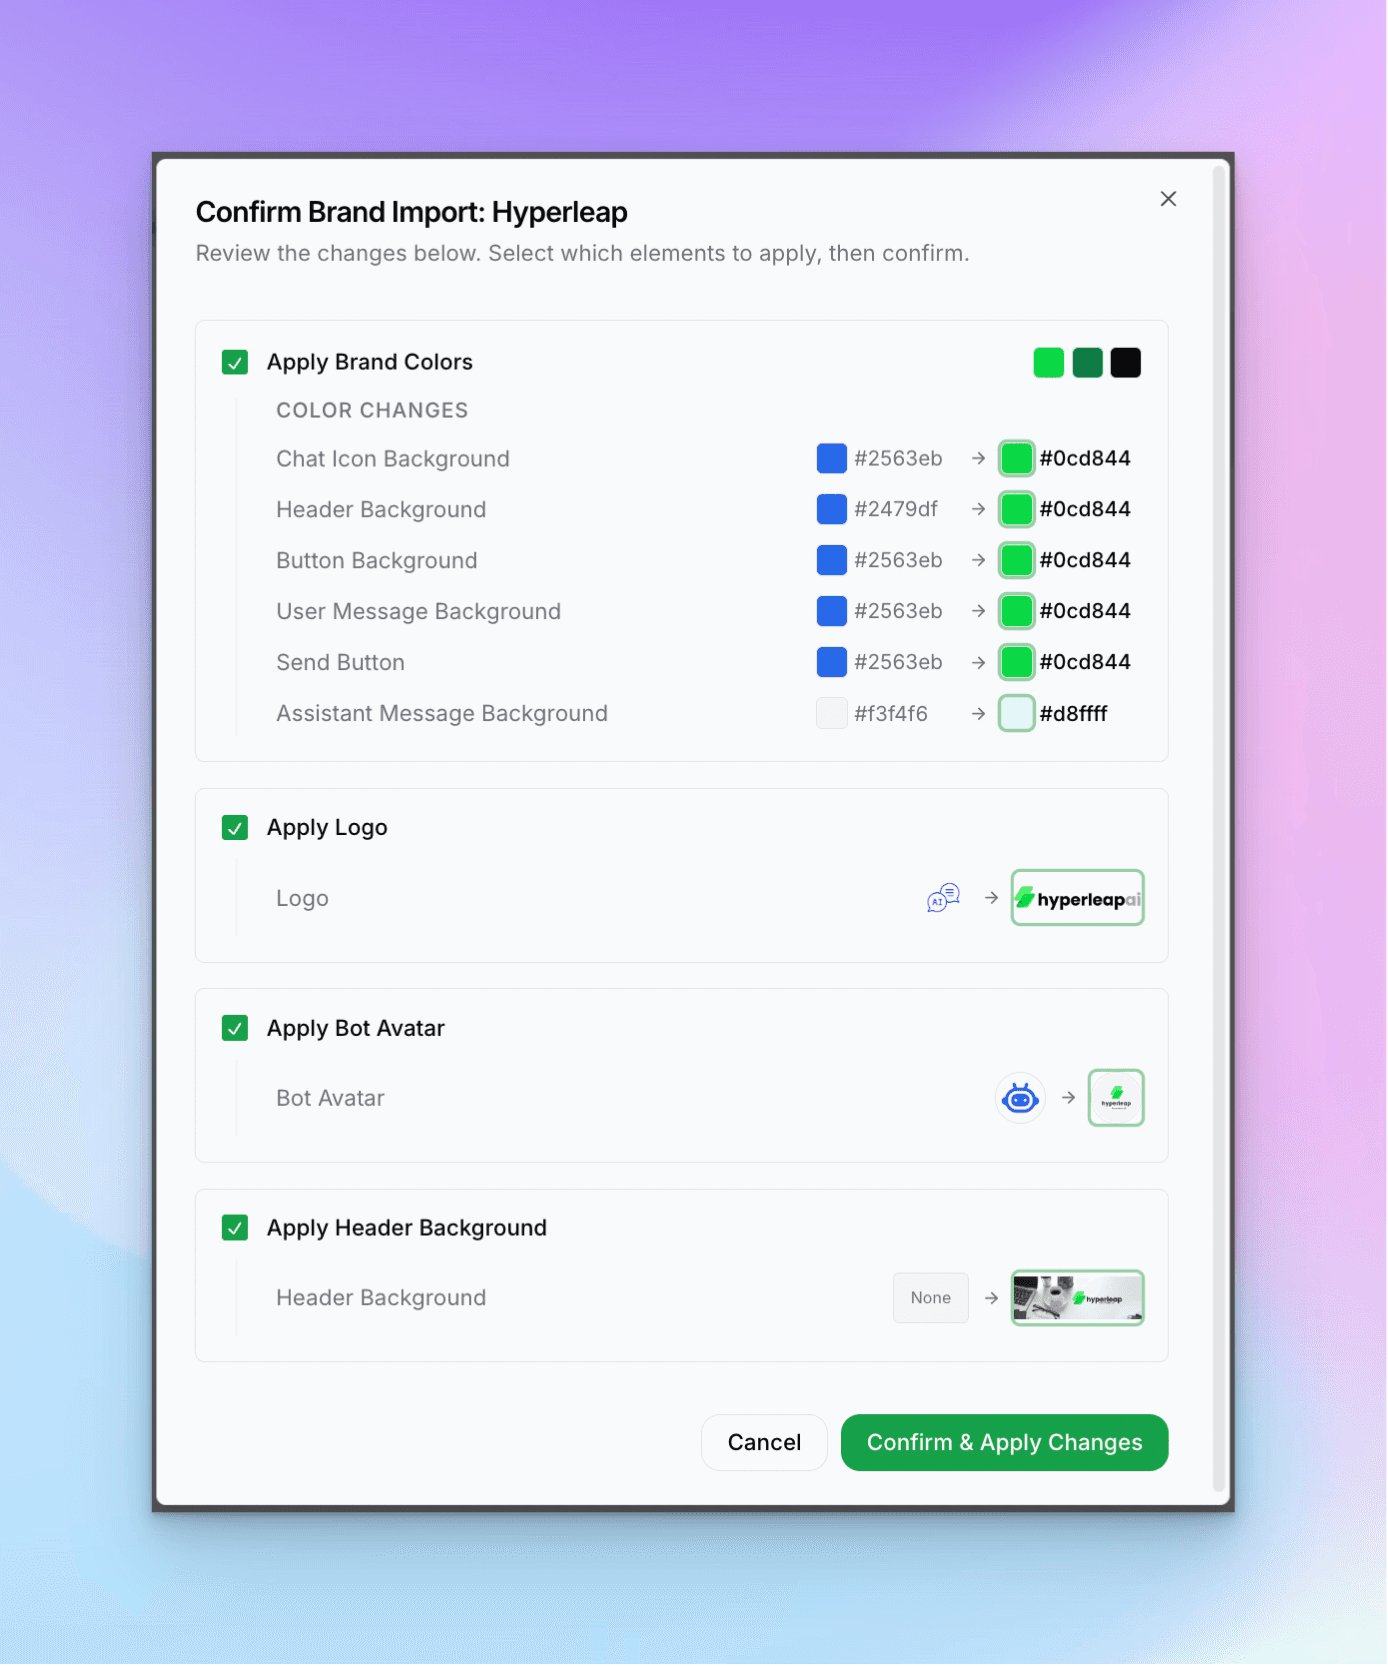Click the Apply Bot Avatar label
Image resolution: width=1388 pixels, height=1666 pixels.
(355, 1028)
